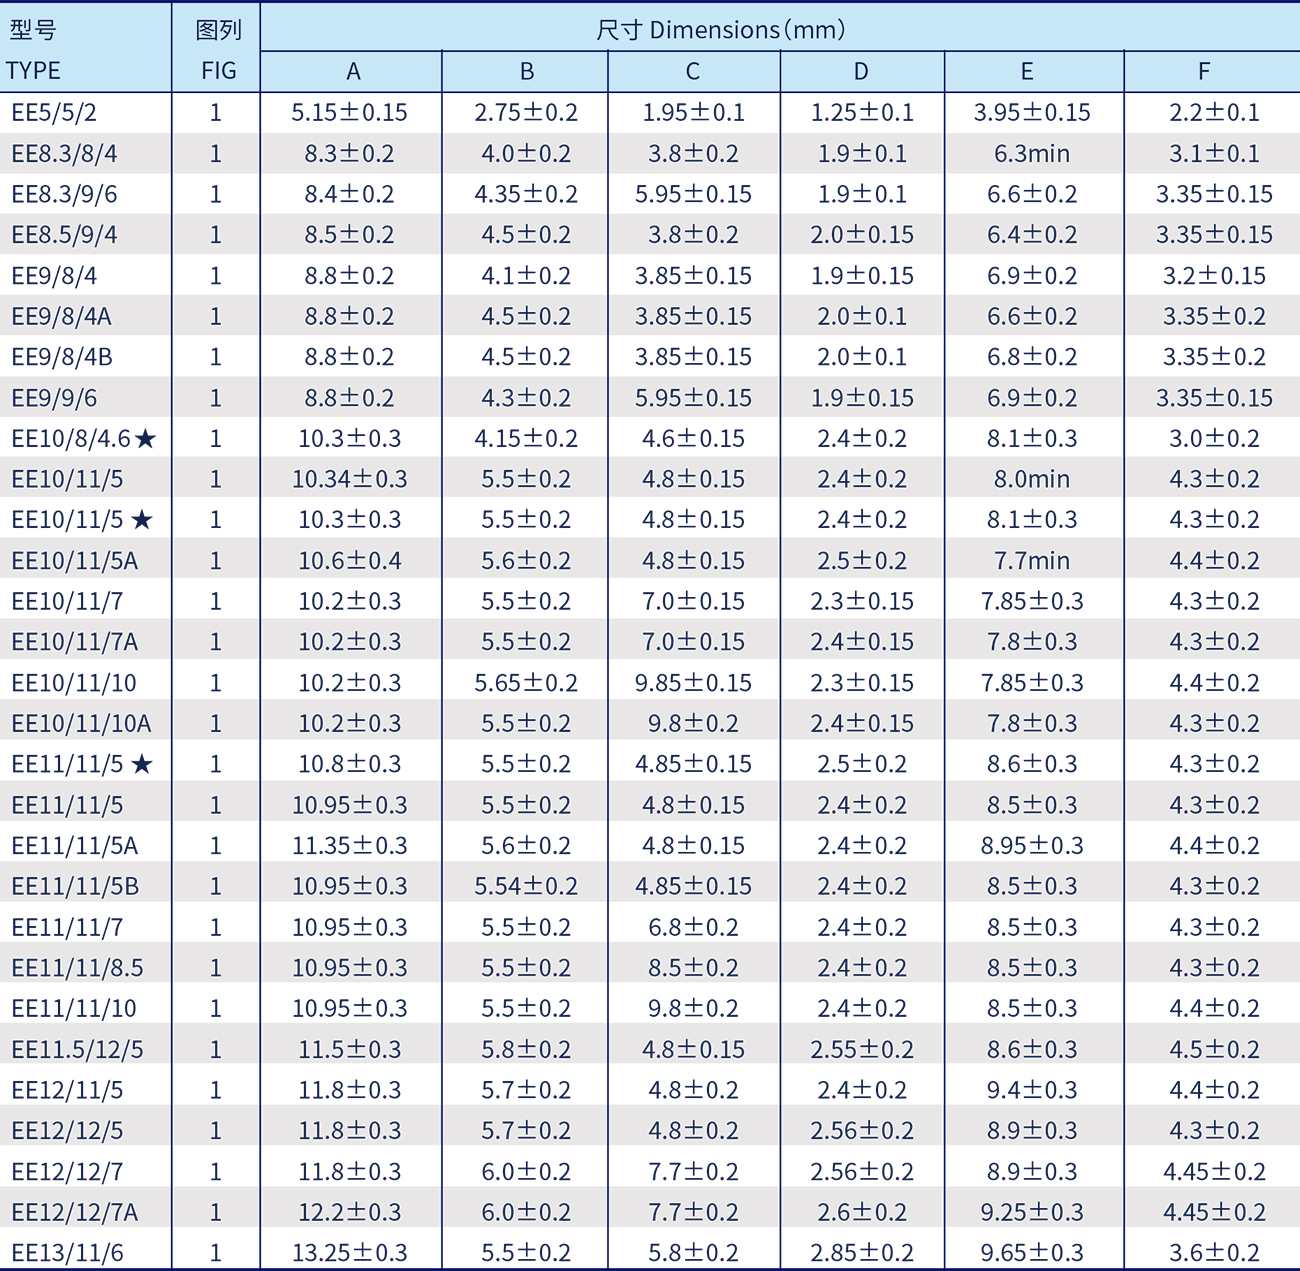Select column D header

(861, 72)
